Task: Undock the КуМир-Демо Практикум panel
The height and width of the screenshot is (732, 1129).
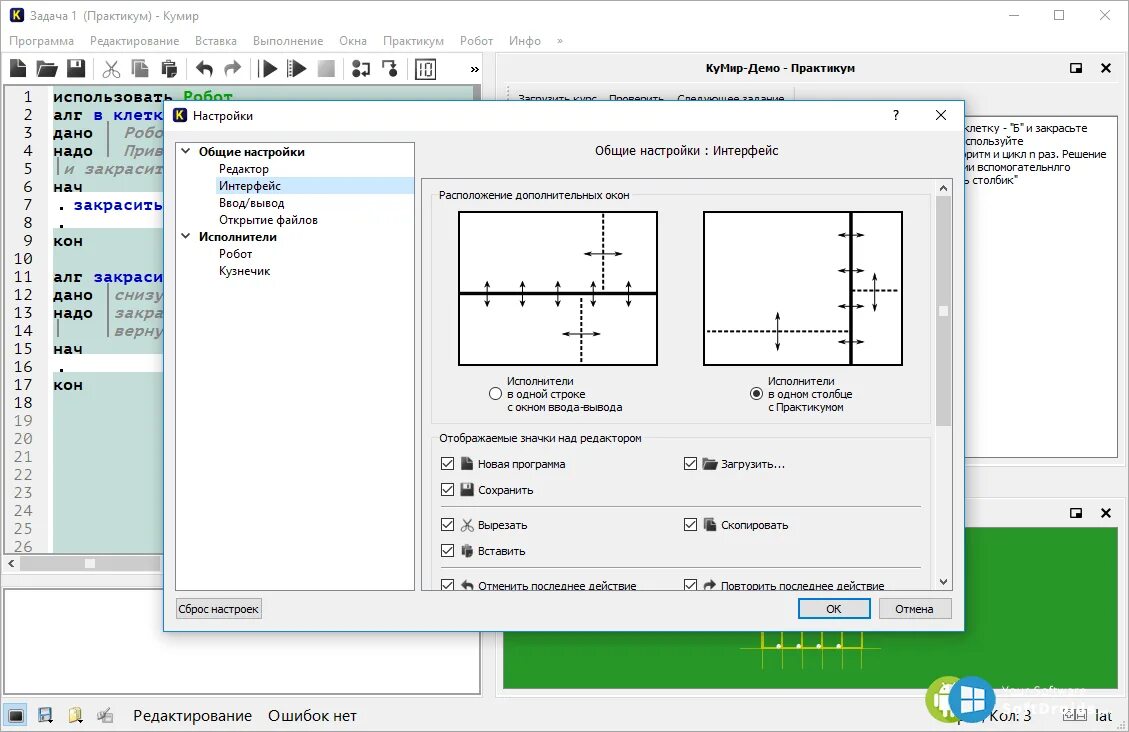Action: tap(1076, 68)
